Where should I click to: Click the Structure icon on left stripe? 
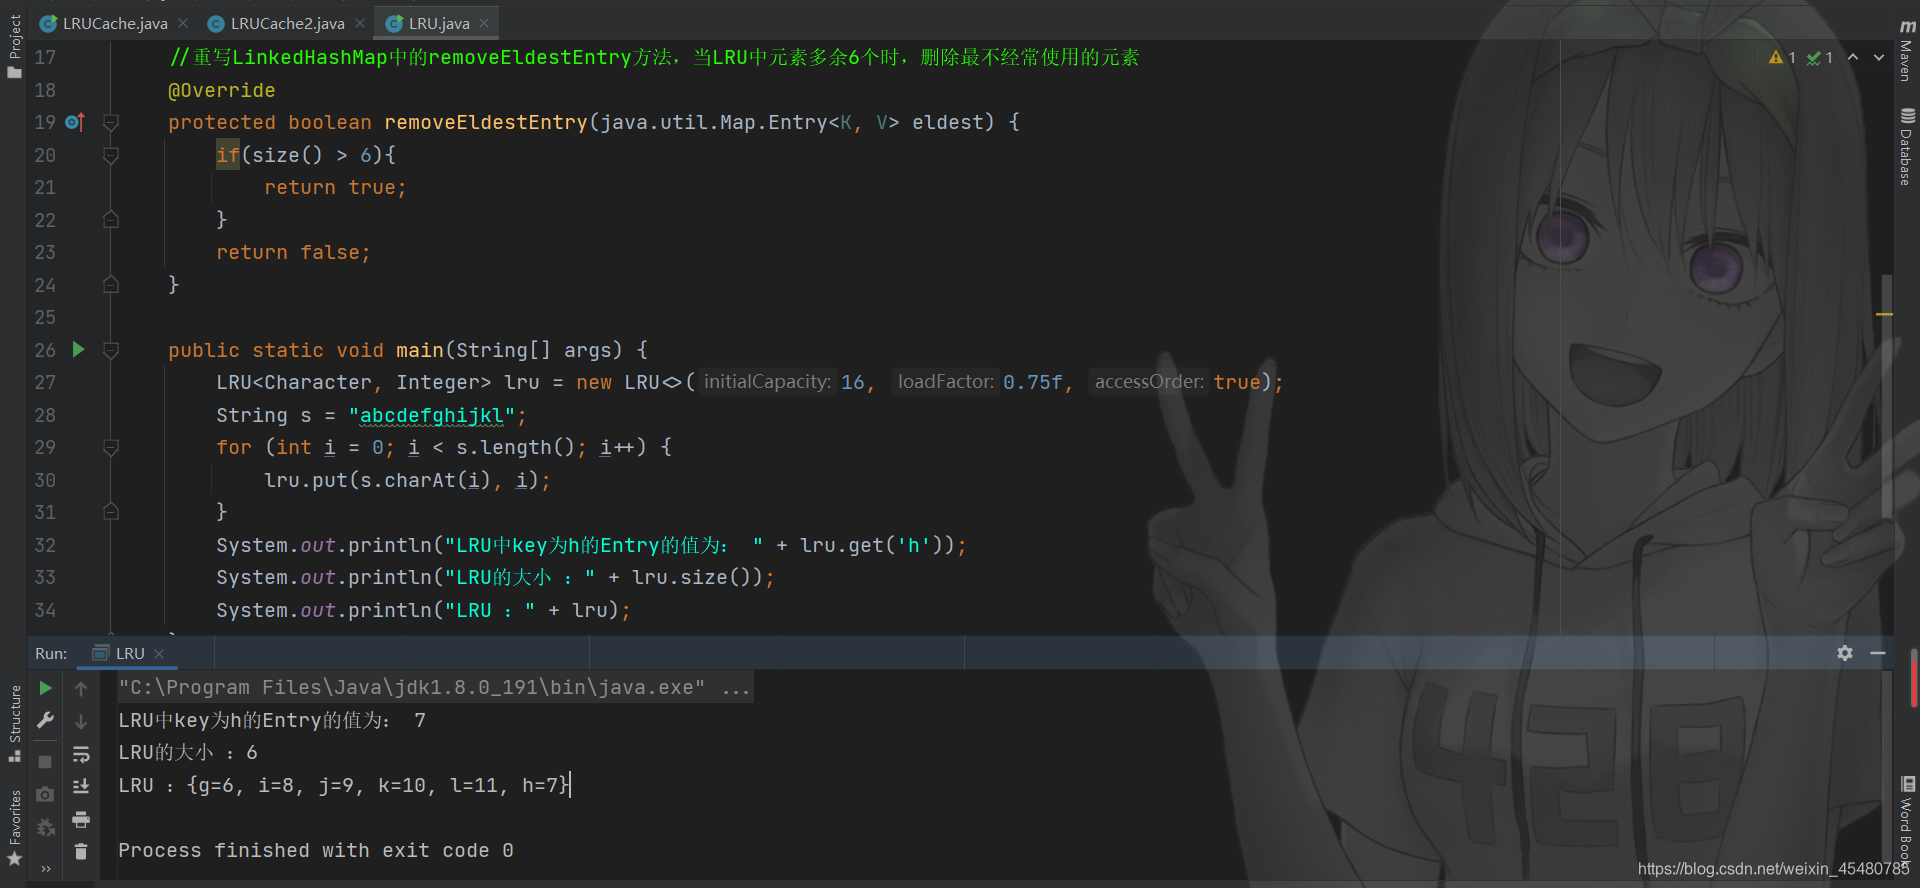(x=14, y=756)
